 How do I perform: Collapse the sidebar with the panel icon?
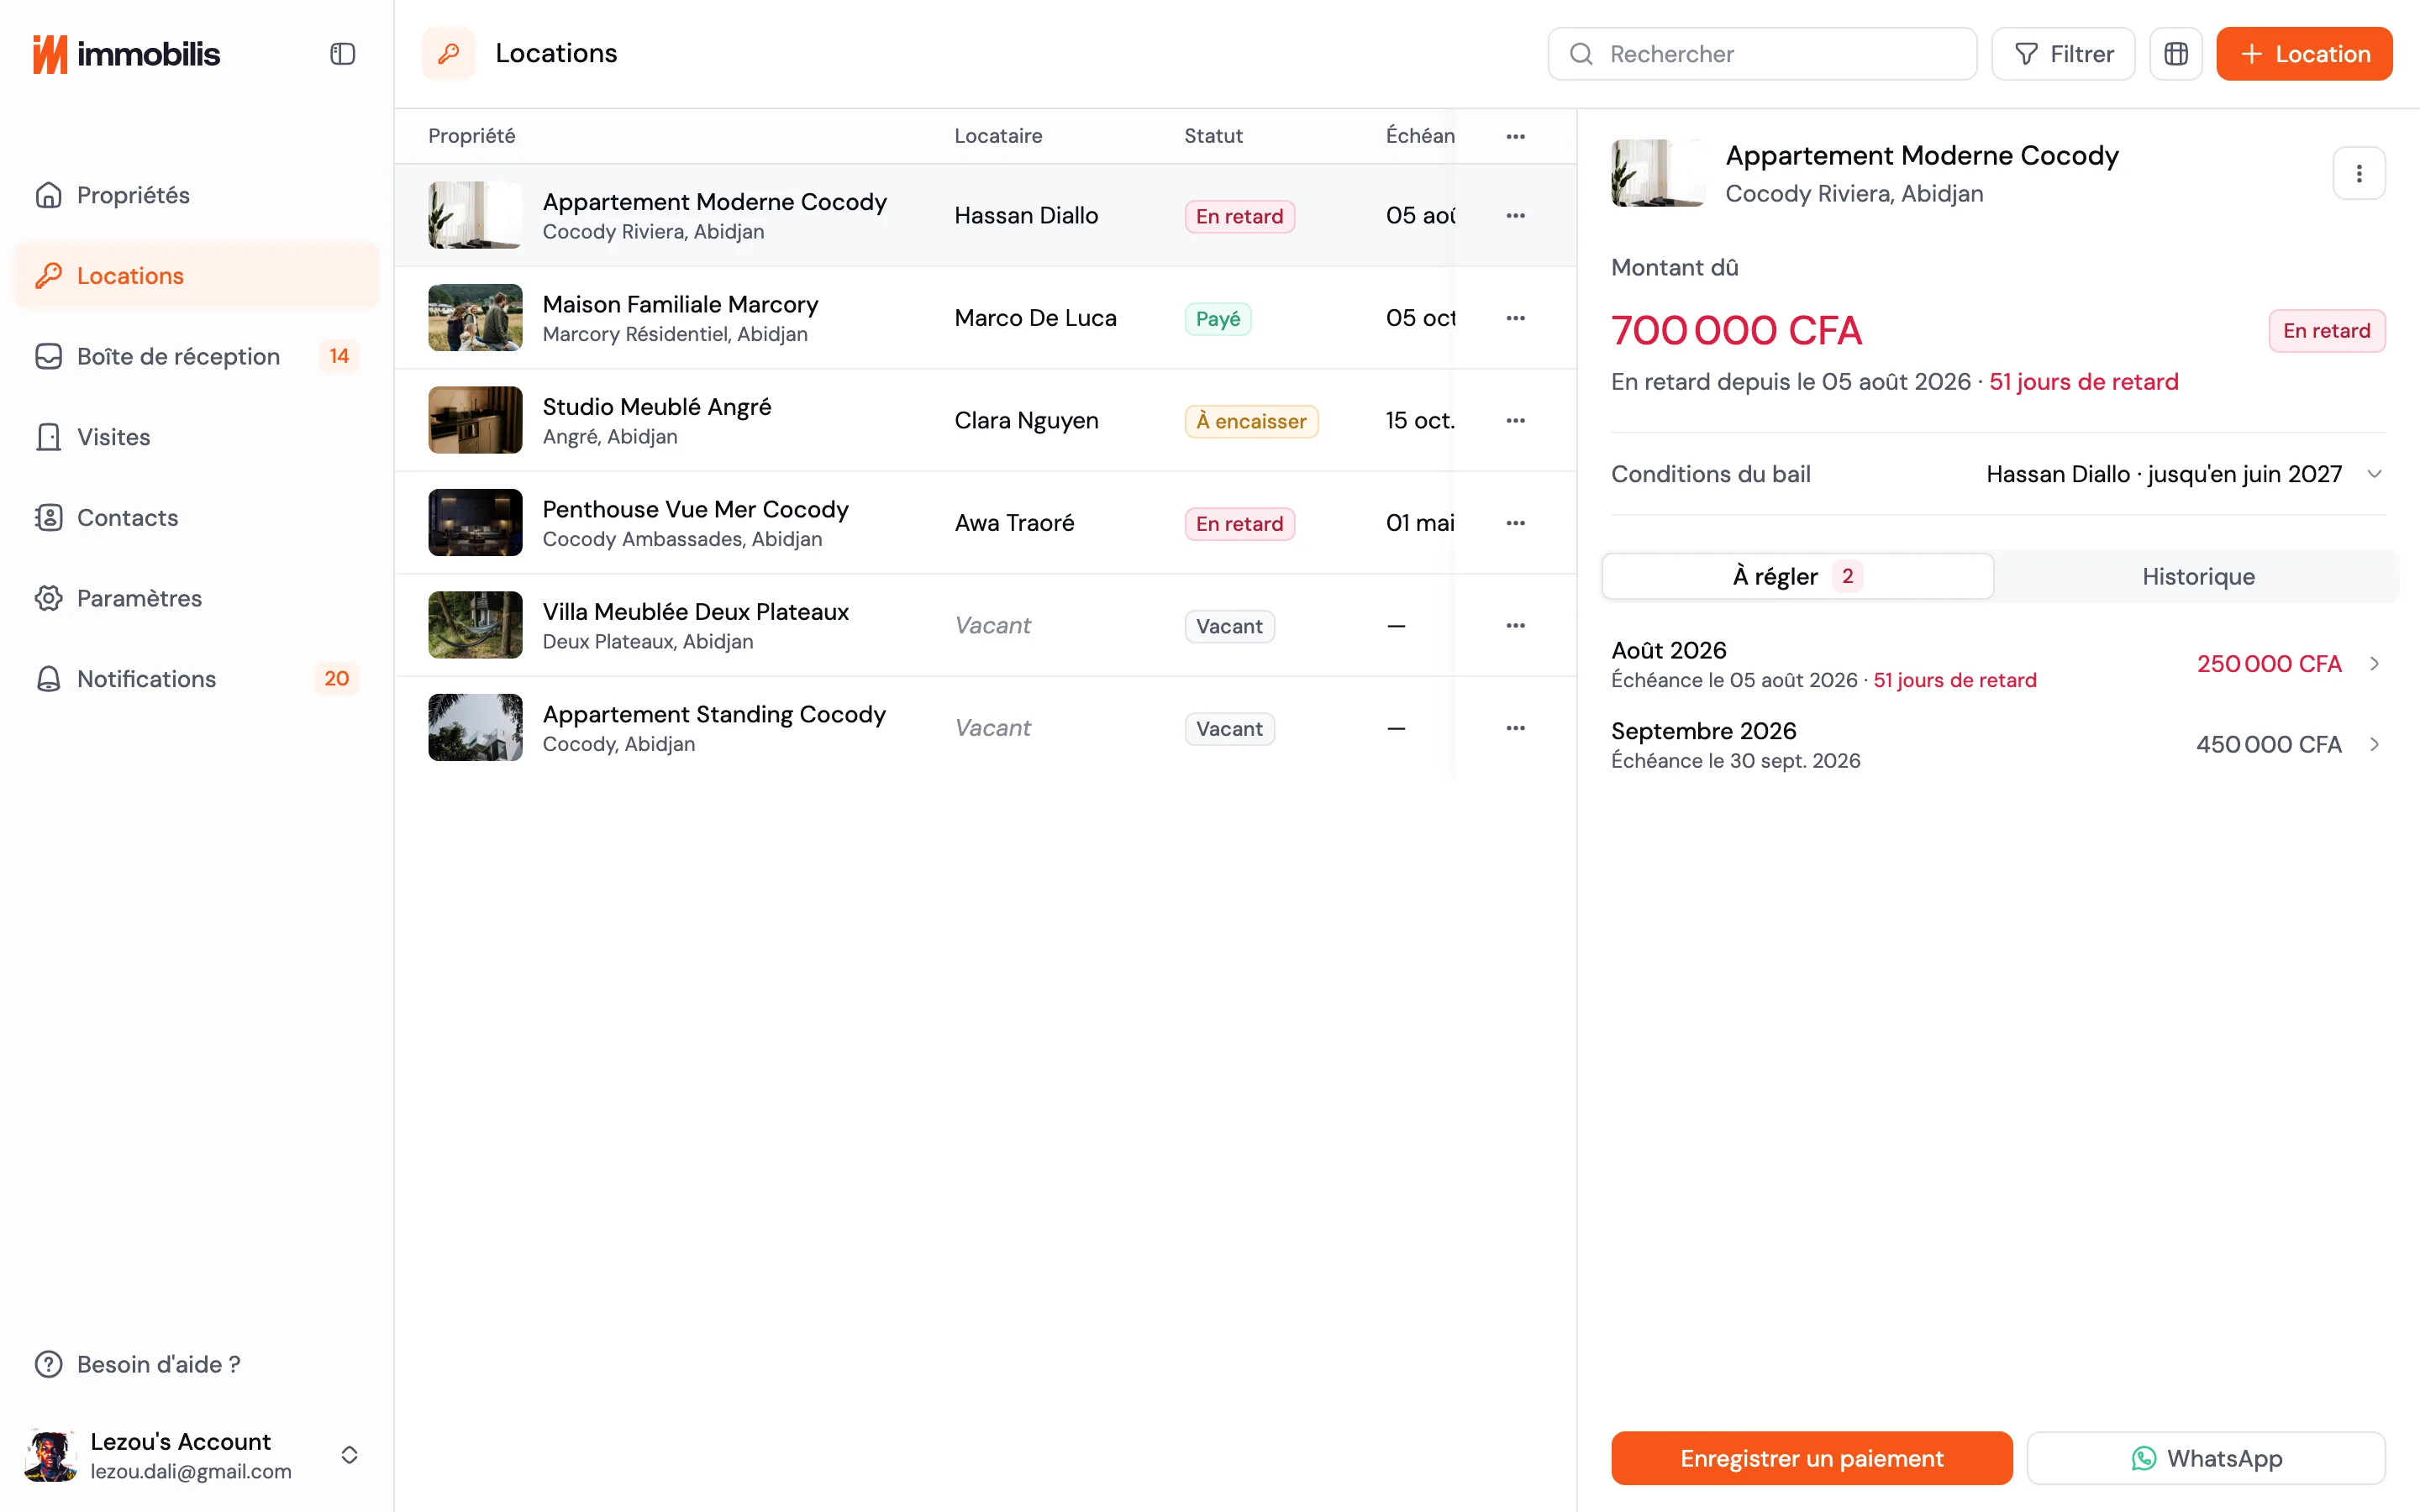click(x=342, y=54)
